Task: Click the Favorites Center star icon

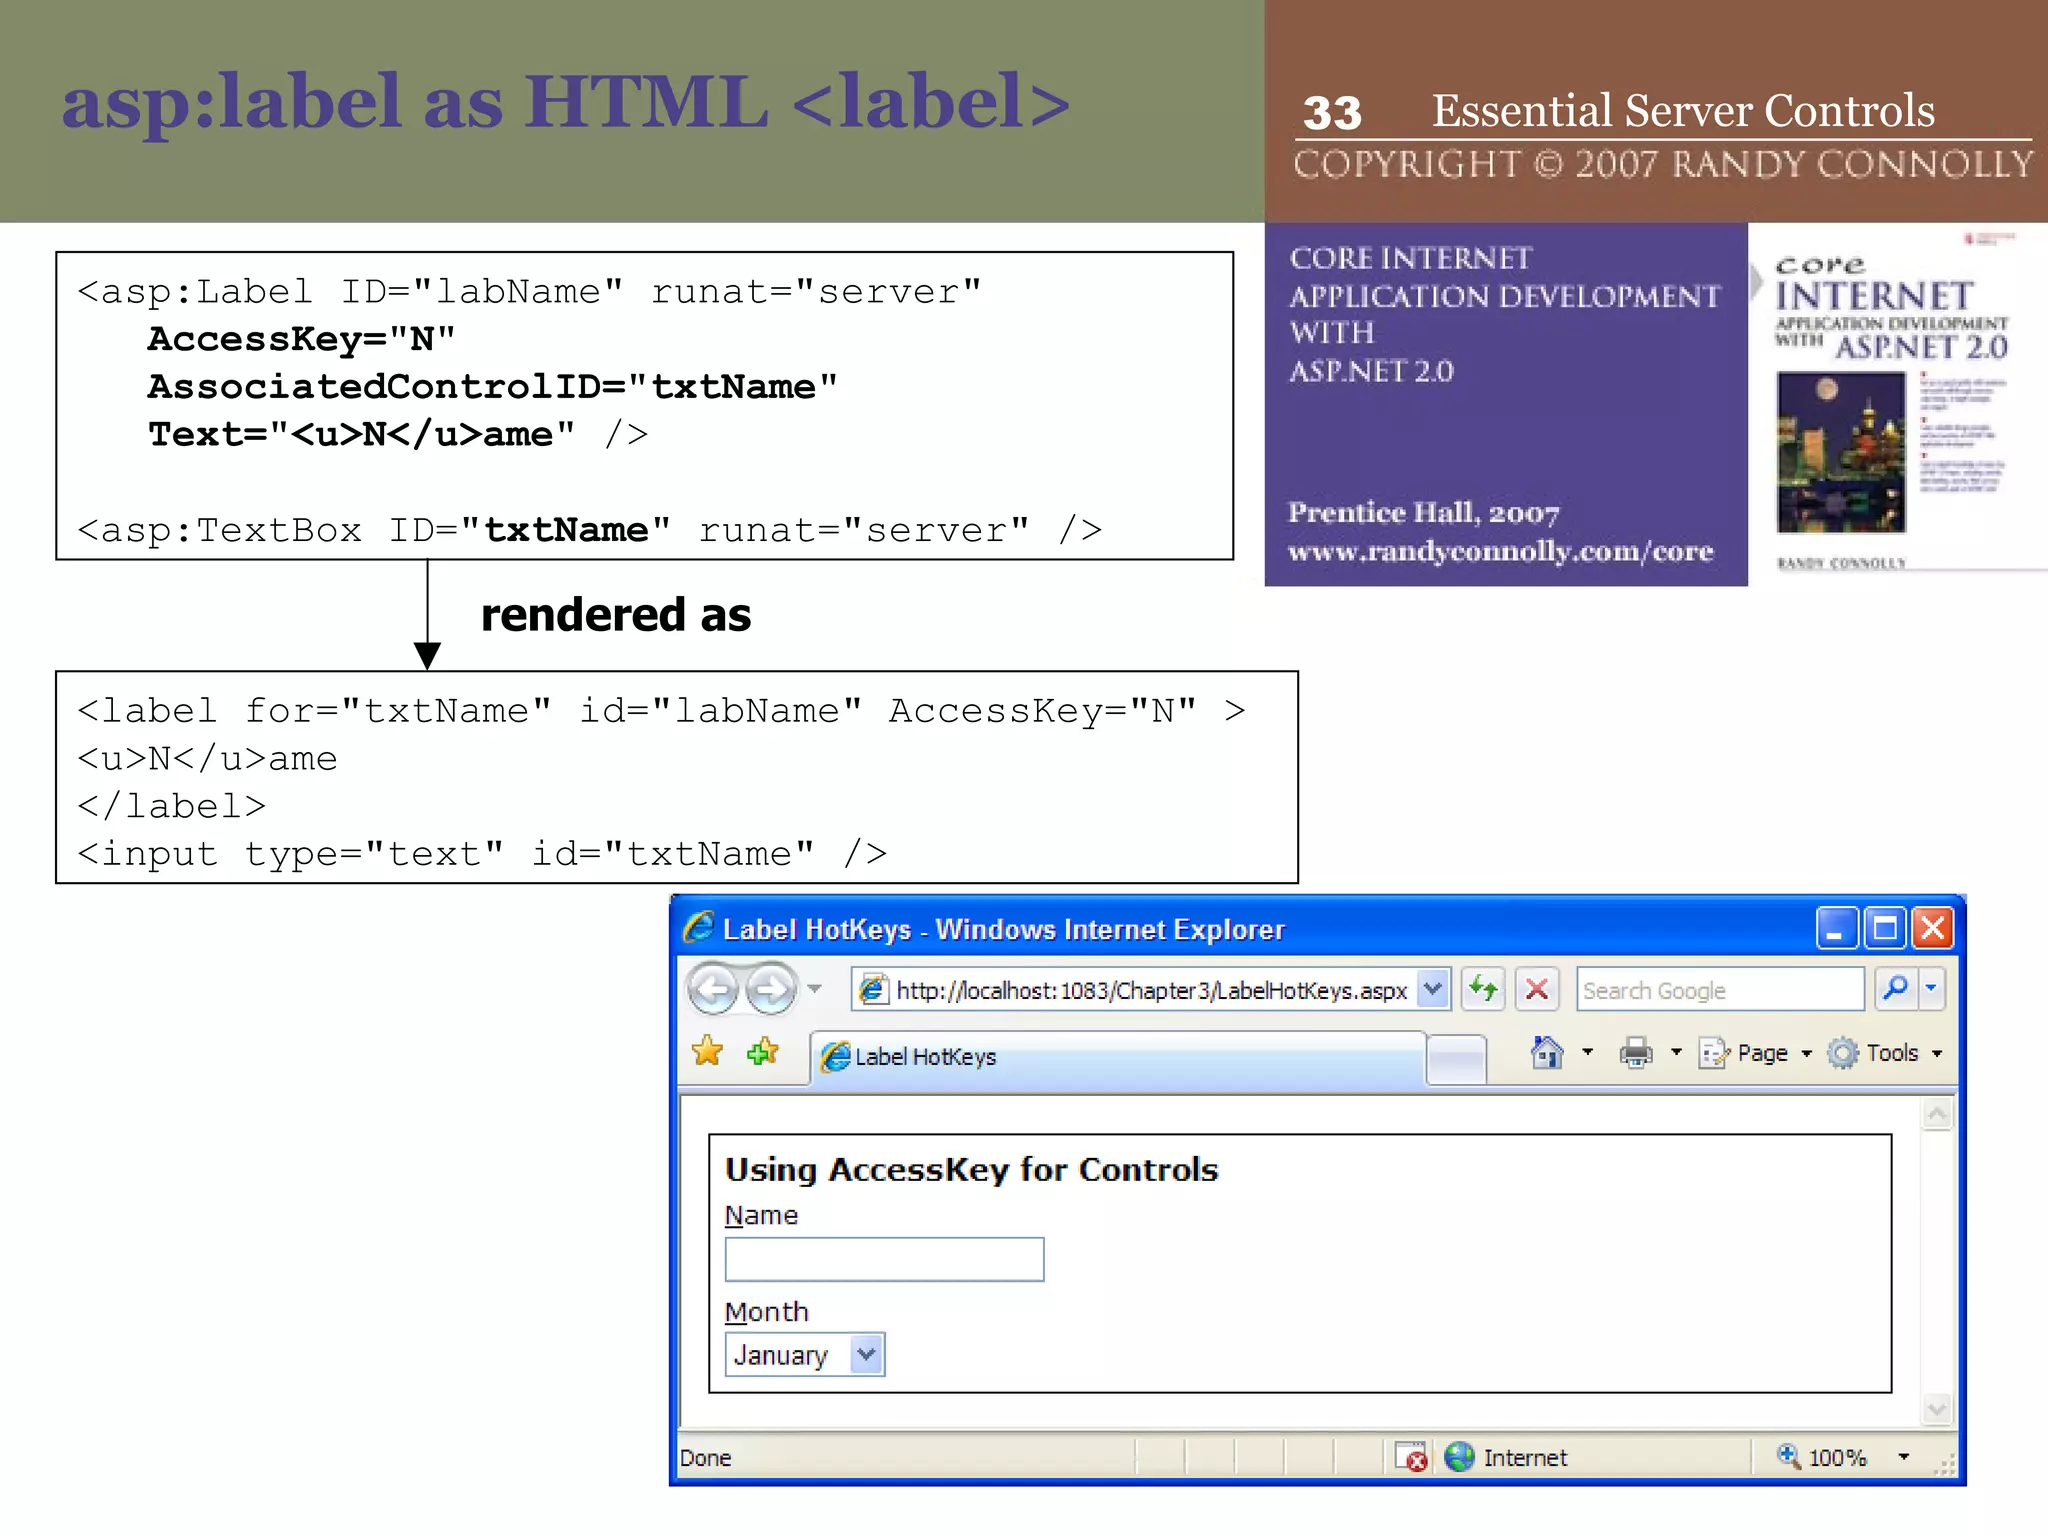Action: 707,1051
